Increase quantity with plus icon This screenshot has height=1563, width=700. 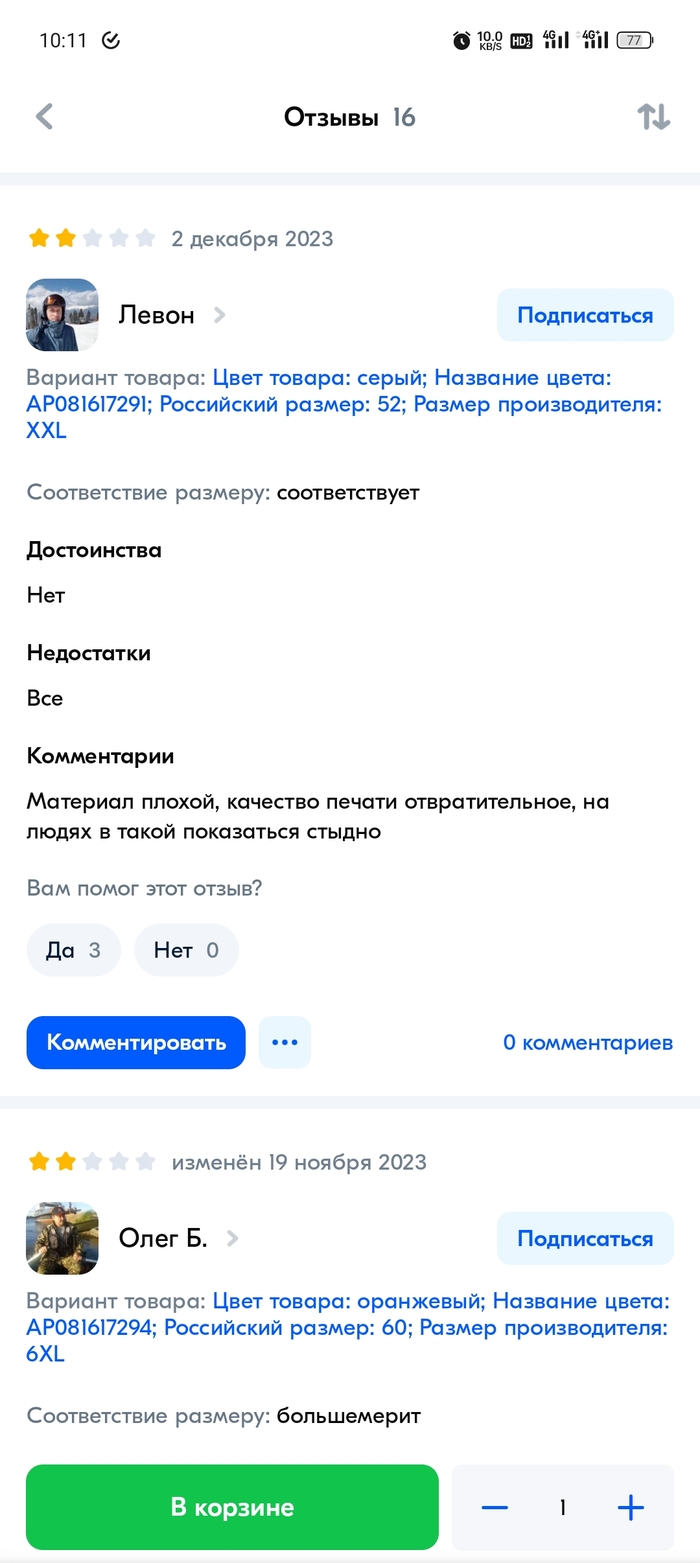630,1507
